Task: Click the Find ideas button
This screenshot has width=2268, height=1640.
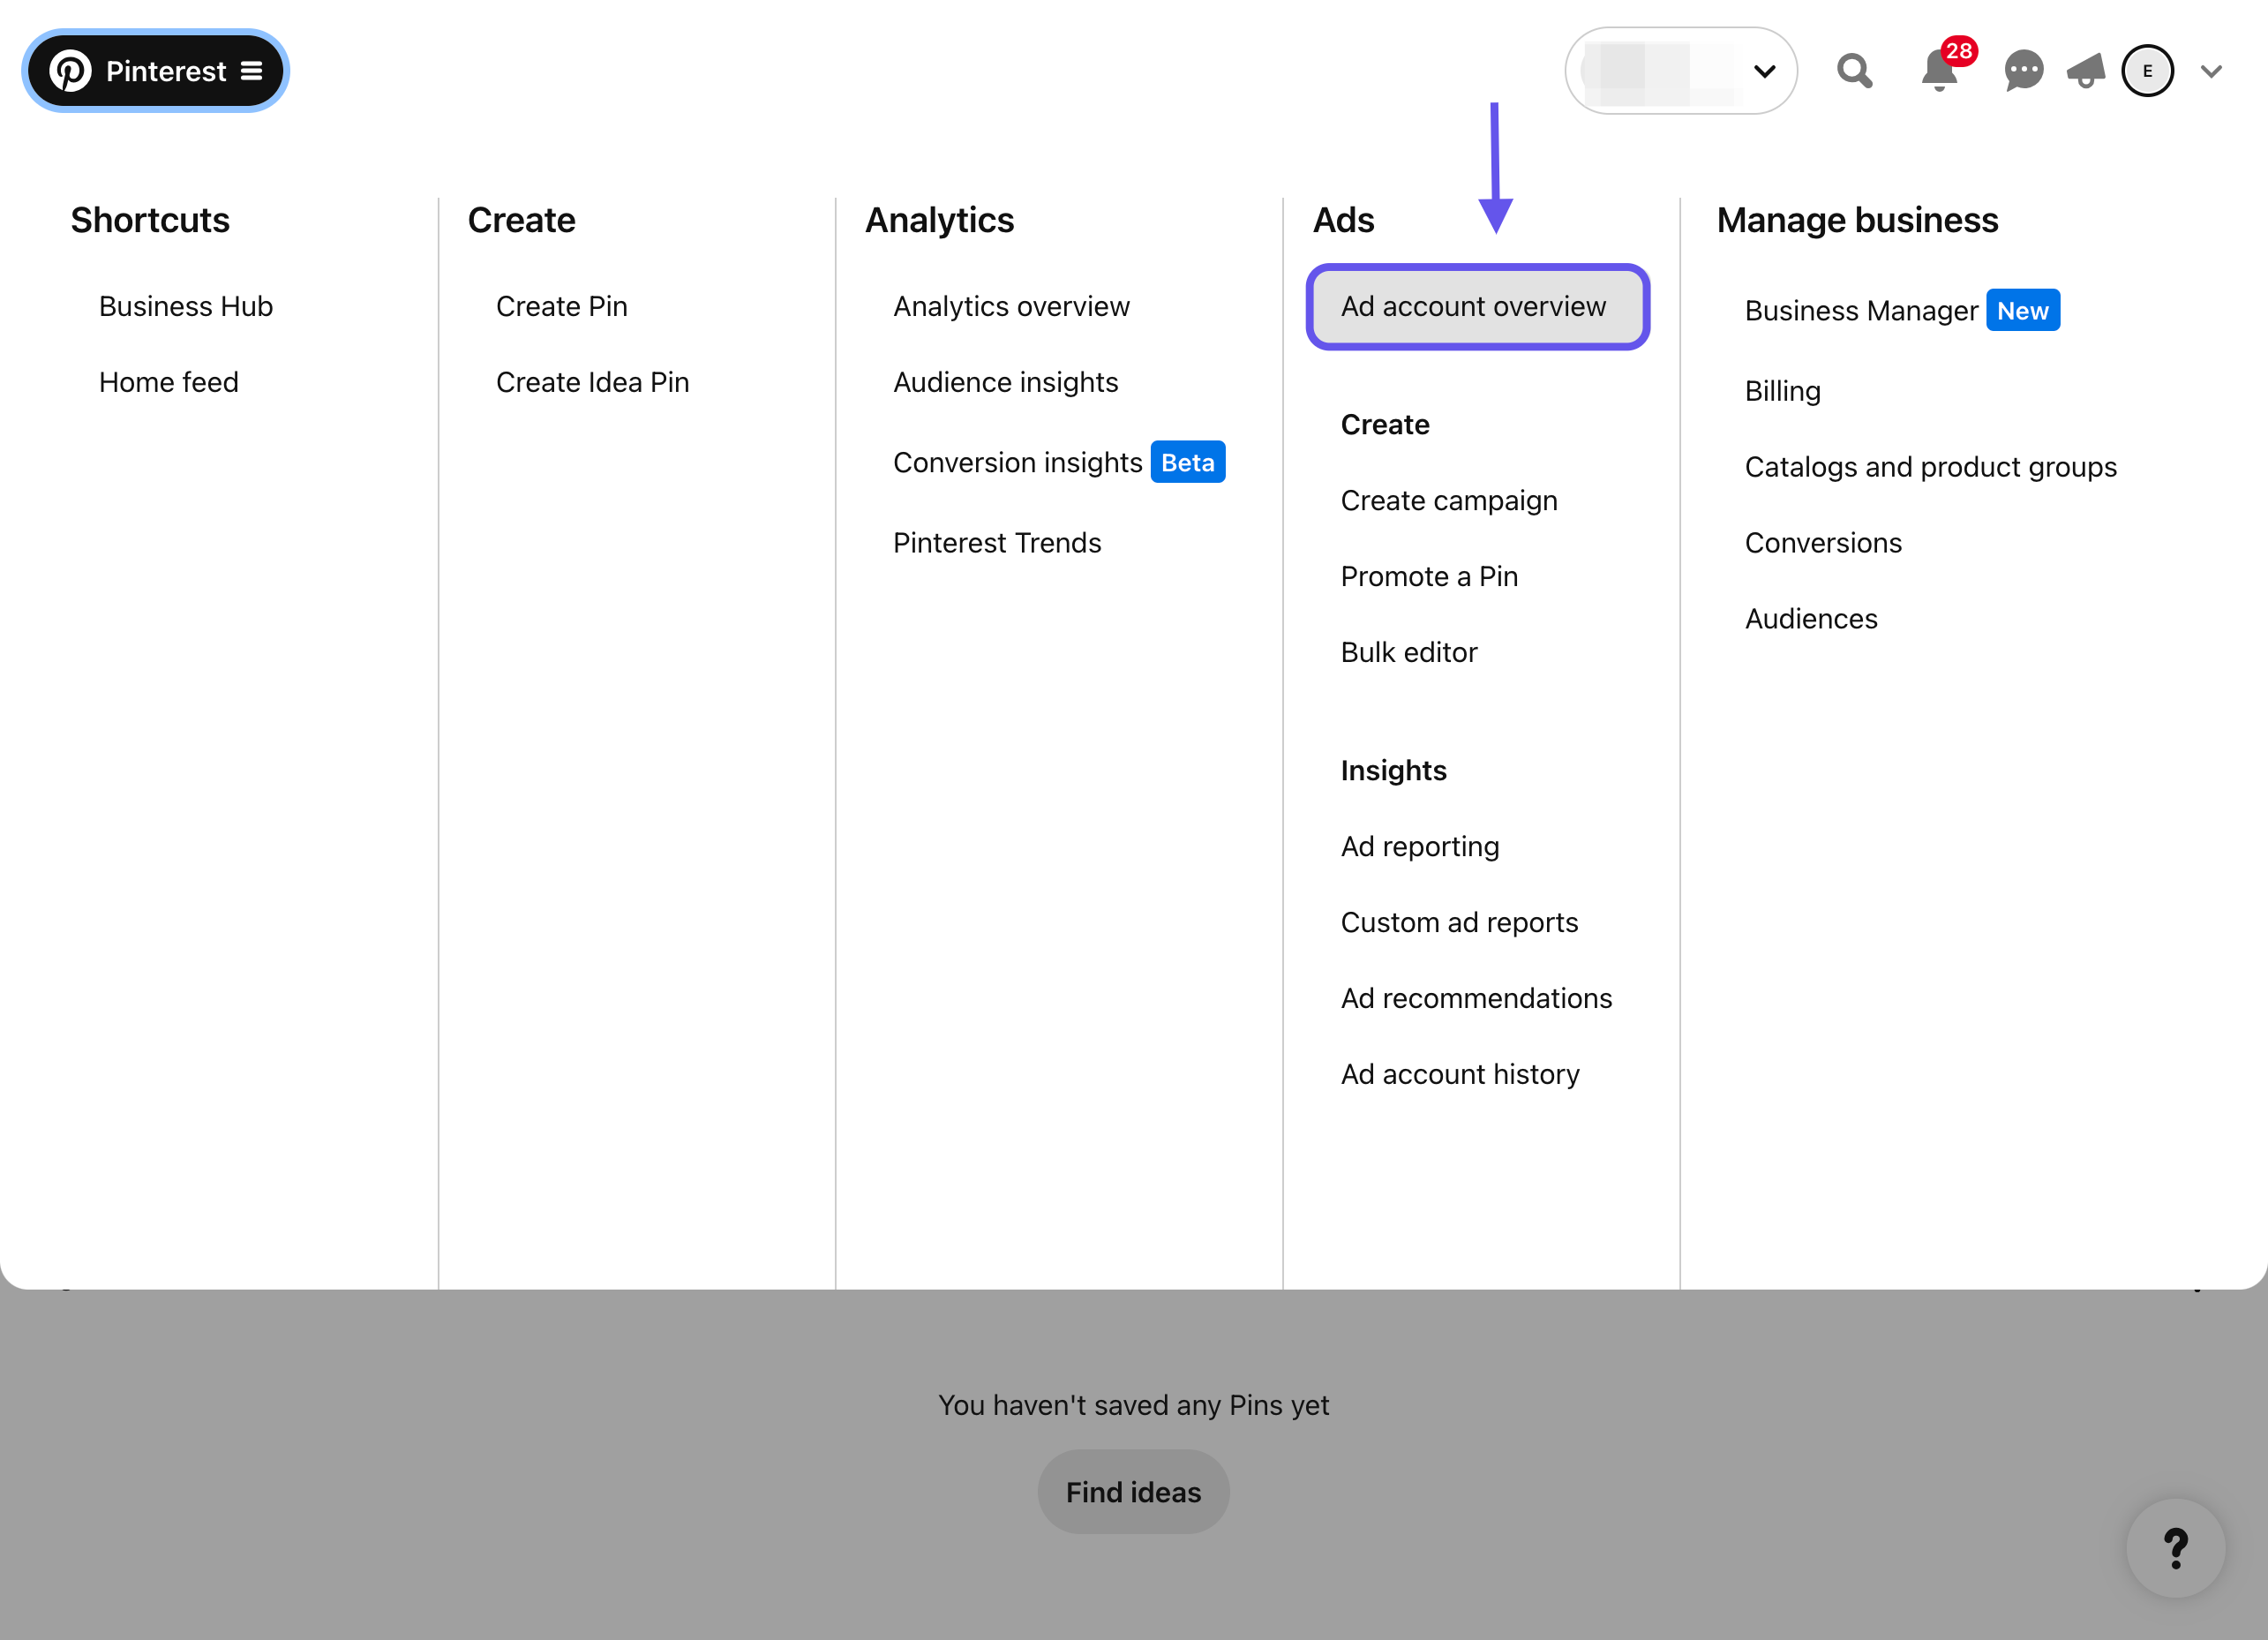Action: pos(1133,1492)
